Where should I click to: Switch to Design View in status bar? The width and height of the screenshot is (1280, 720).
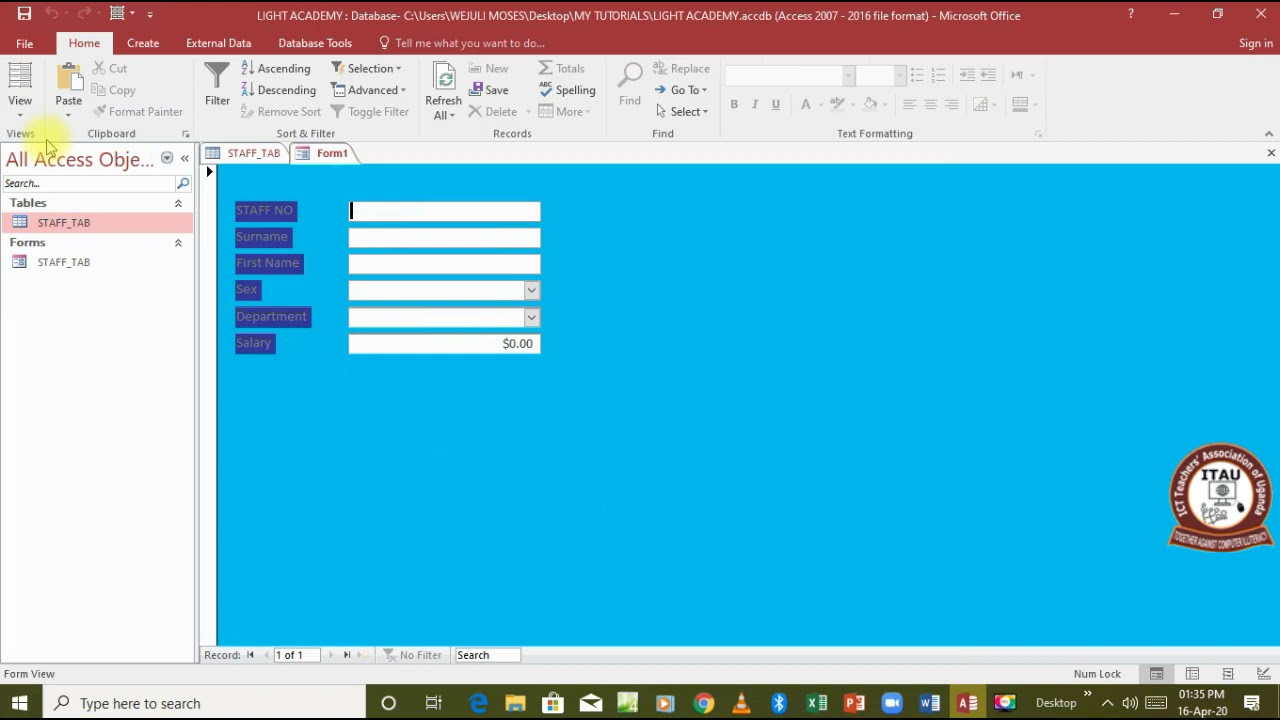[1264, 674]
